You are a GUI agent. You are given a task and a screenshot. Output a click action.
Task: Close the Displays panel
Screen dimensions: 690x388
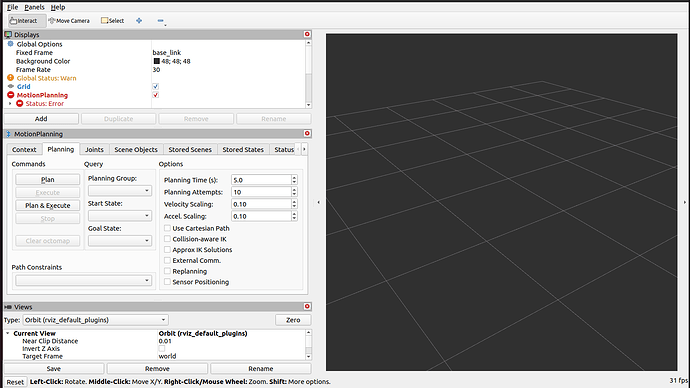coord(307,34)
